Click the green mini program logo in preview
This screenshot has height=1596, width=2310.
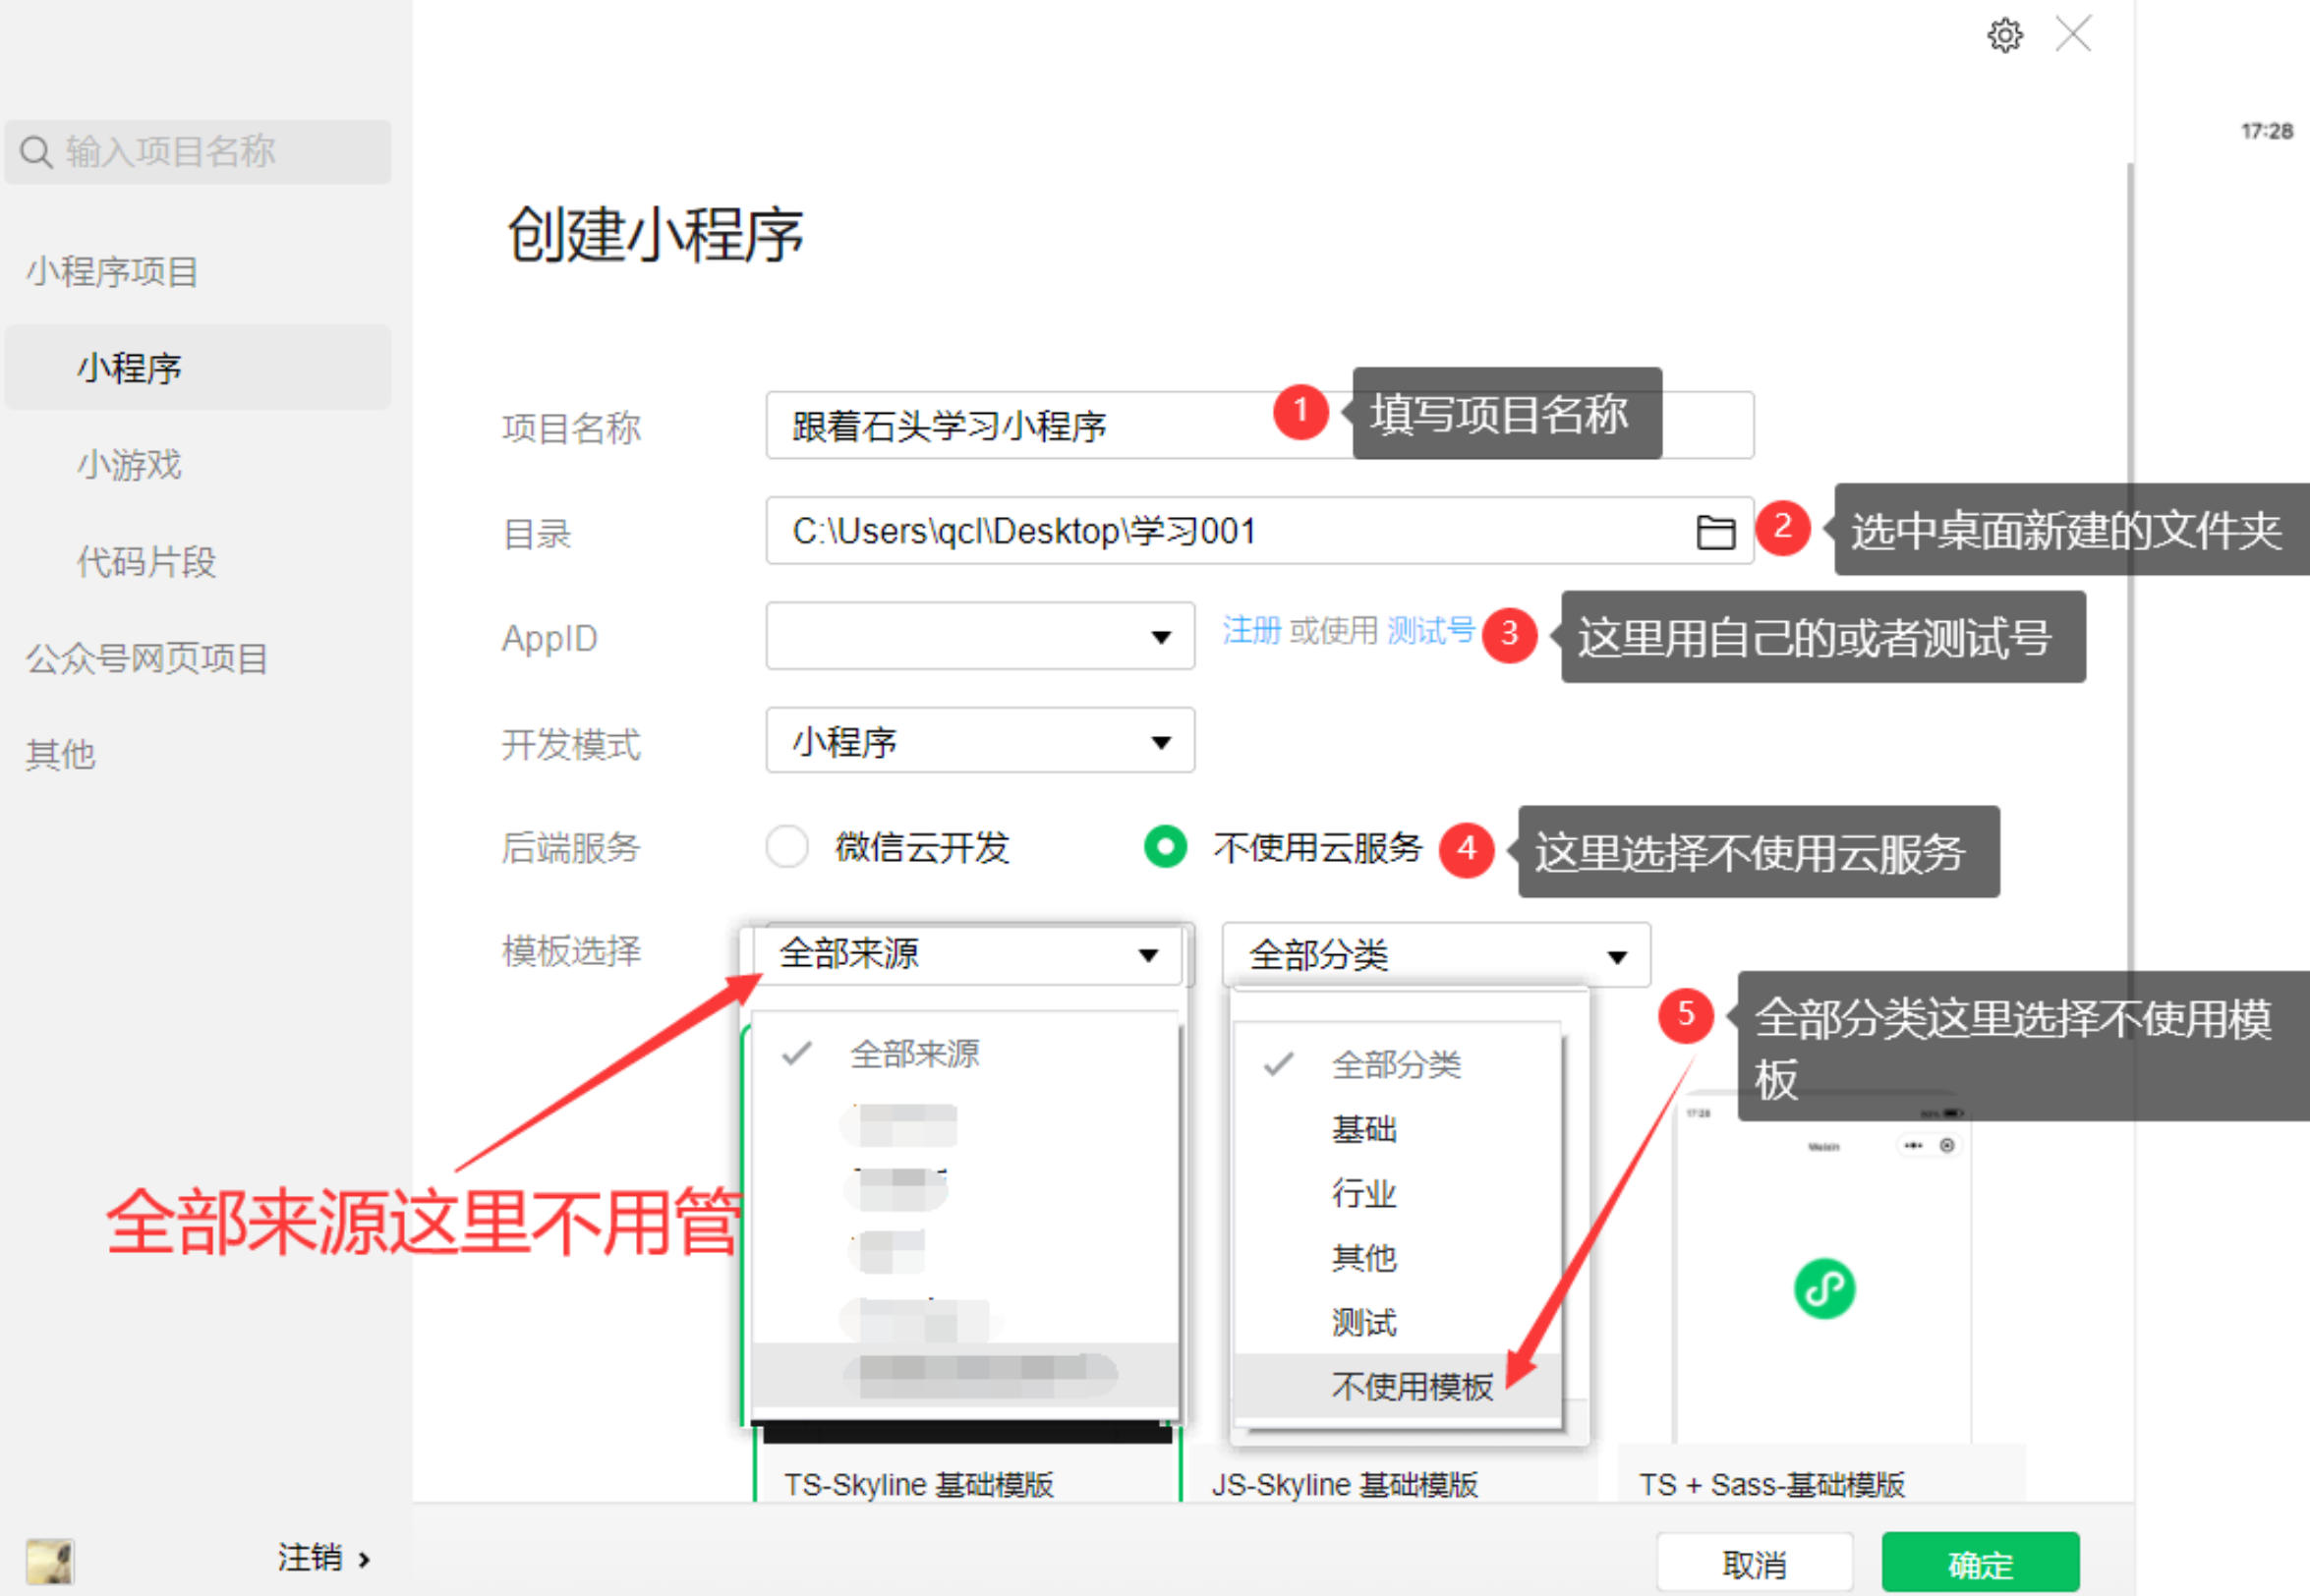pyautogui.click(x=1824, y=1288)
